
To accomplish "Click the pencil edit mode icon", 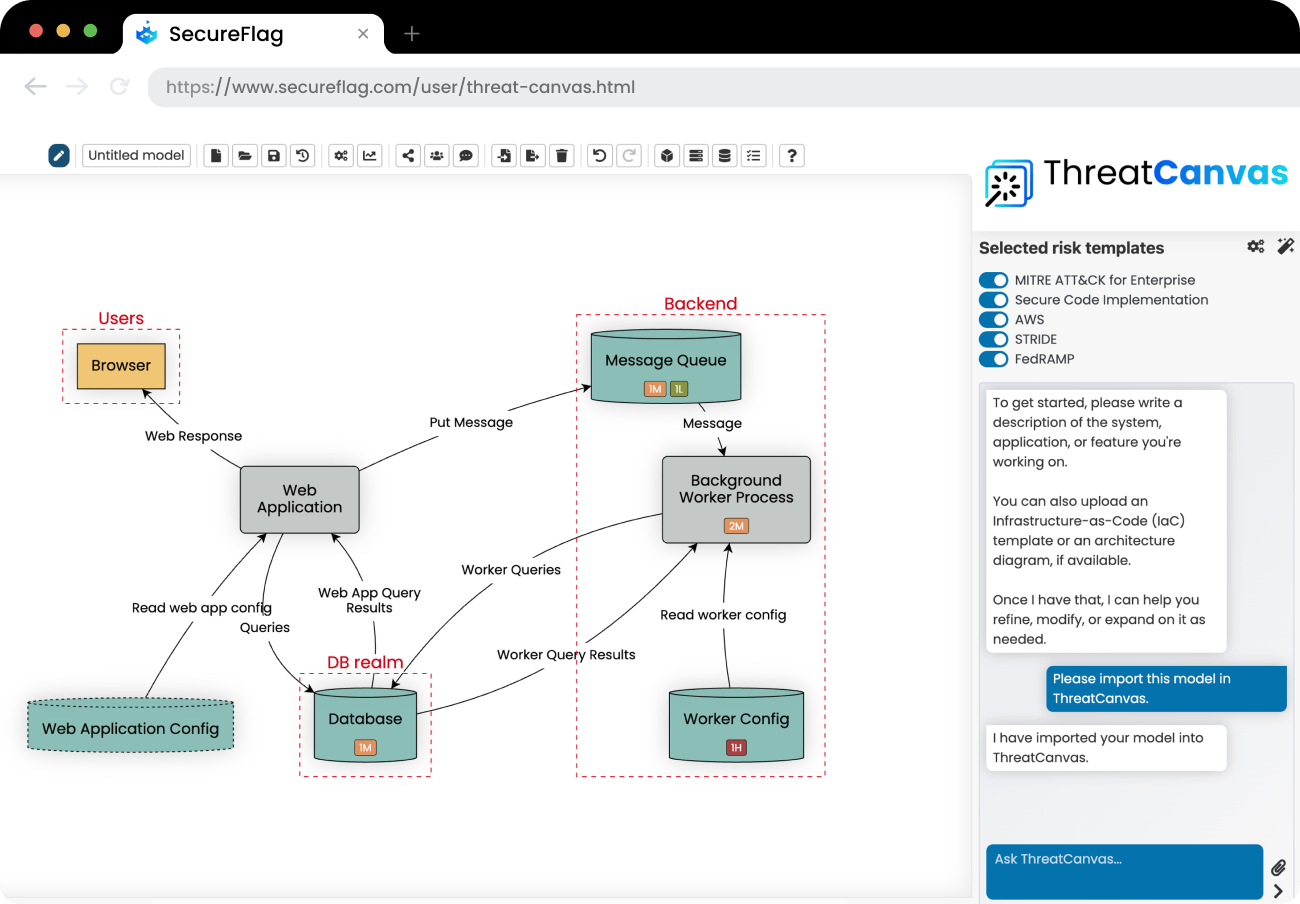I will pos(59,155).
